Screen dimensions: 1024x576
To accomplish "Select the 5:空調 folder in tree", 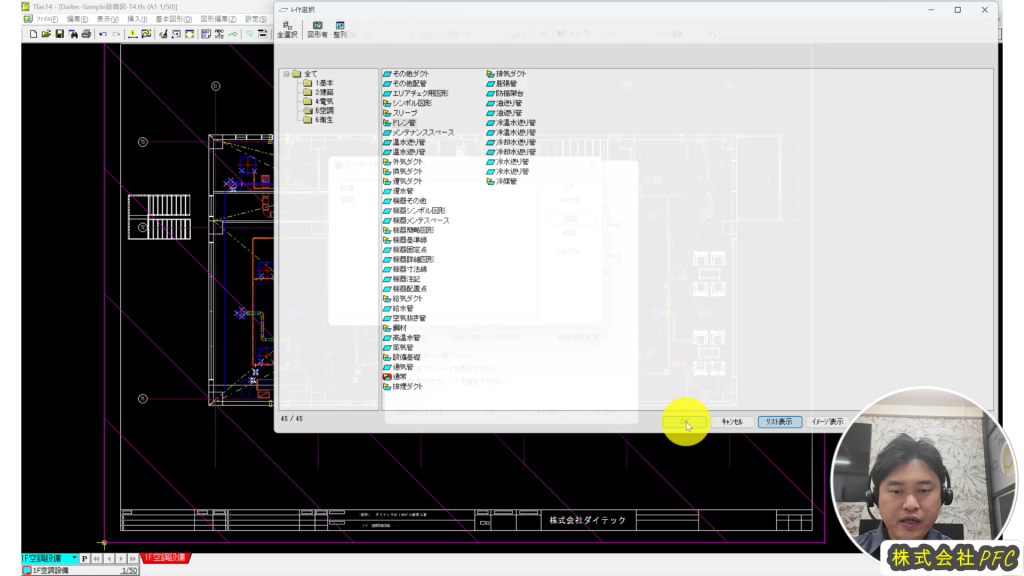I will point(324,111).
